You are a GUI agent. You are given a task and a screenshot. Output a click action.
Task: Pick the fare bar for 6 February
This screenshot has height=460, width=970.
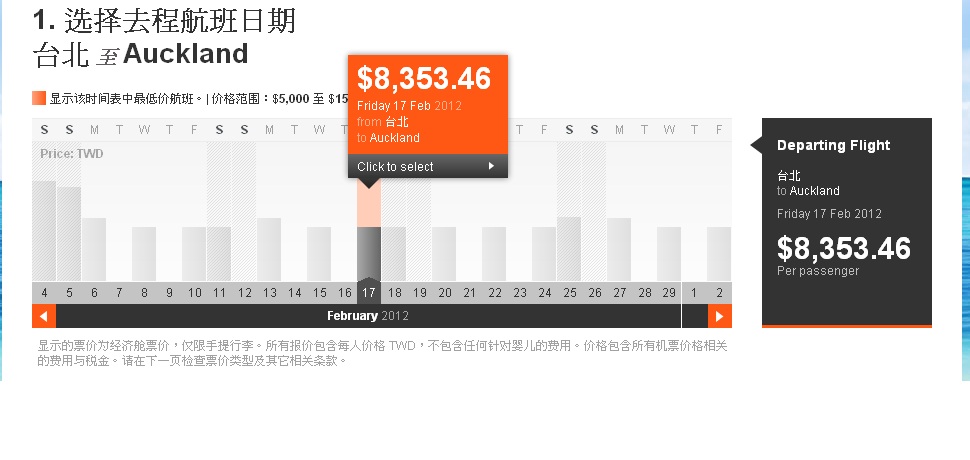[94, 249]
